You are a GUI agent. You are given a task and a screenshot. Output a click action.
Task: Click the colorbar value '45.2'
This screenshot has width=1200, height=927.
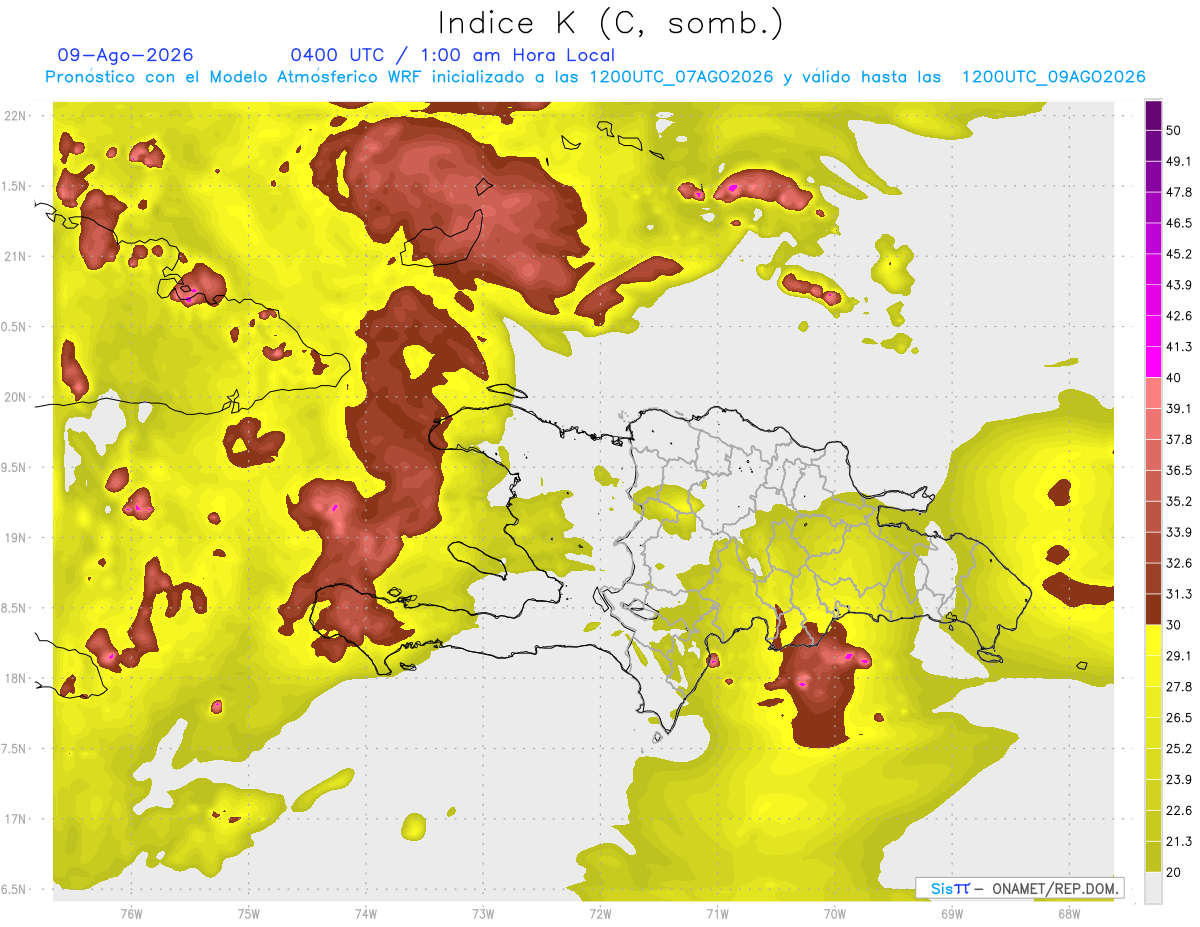click(1179, 254)
